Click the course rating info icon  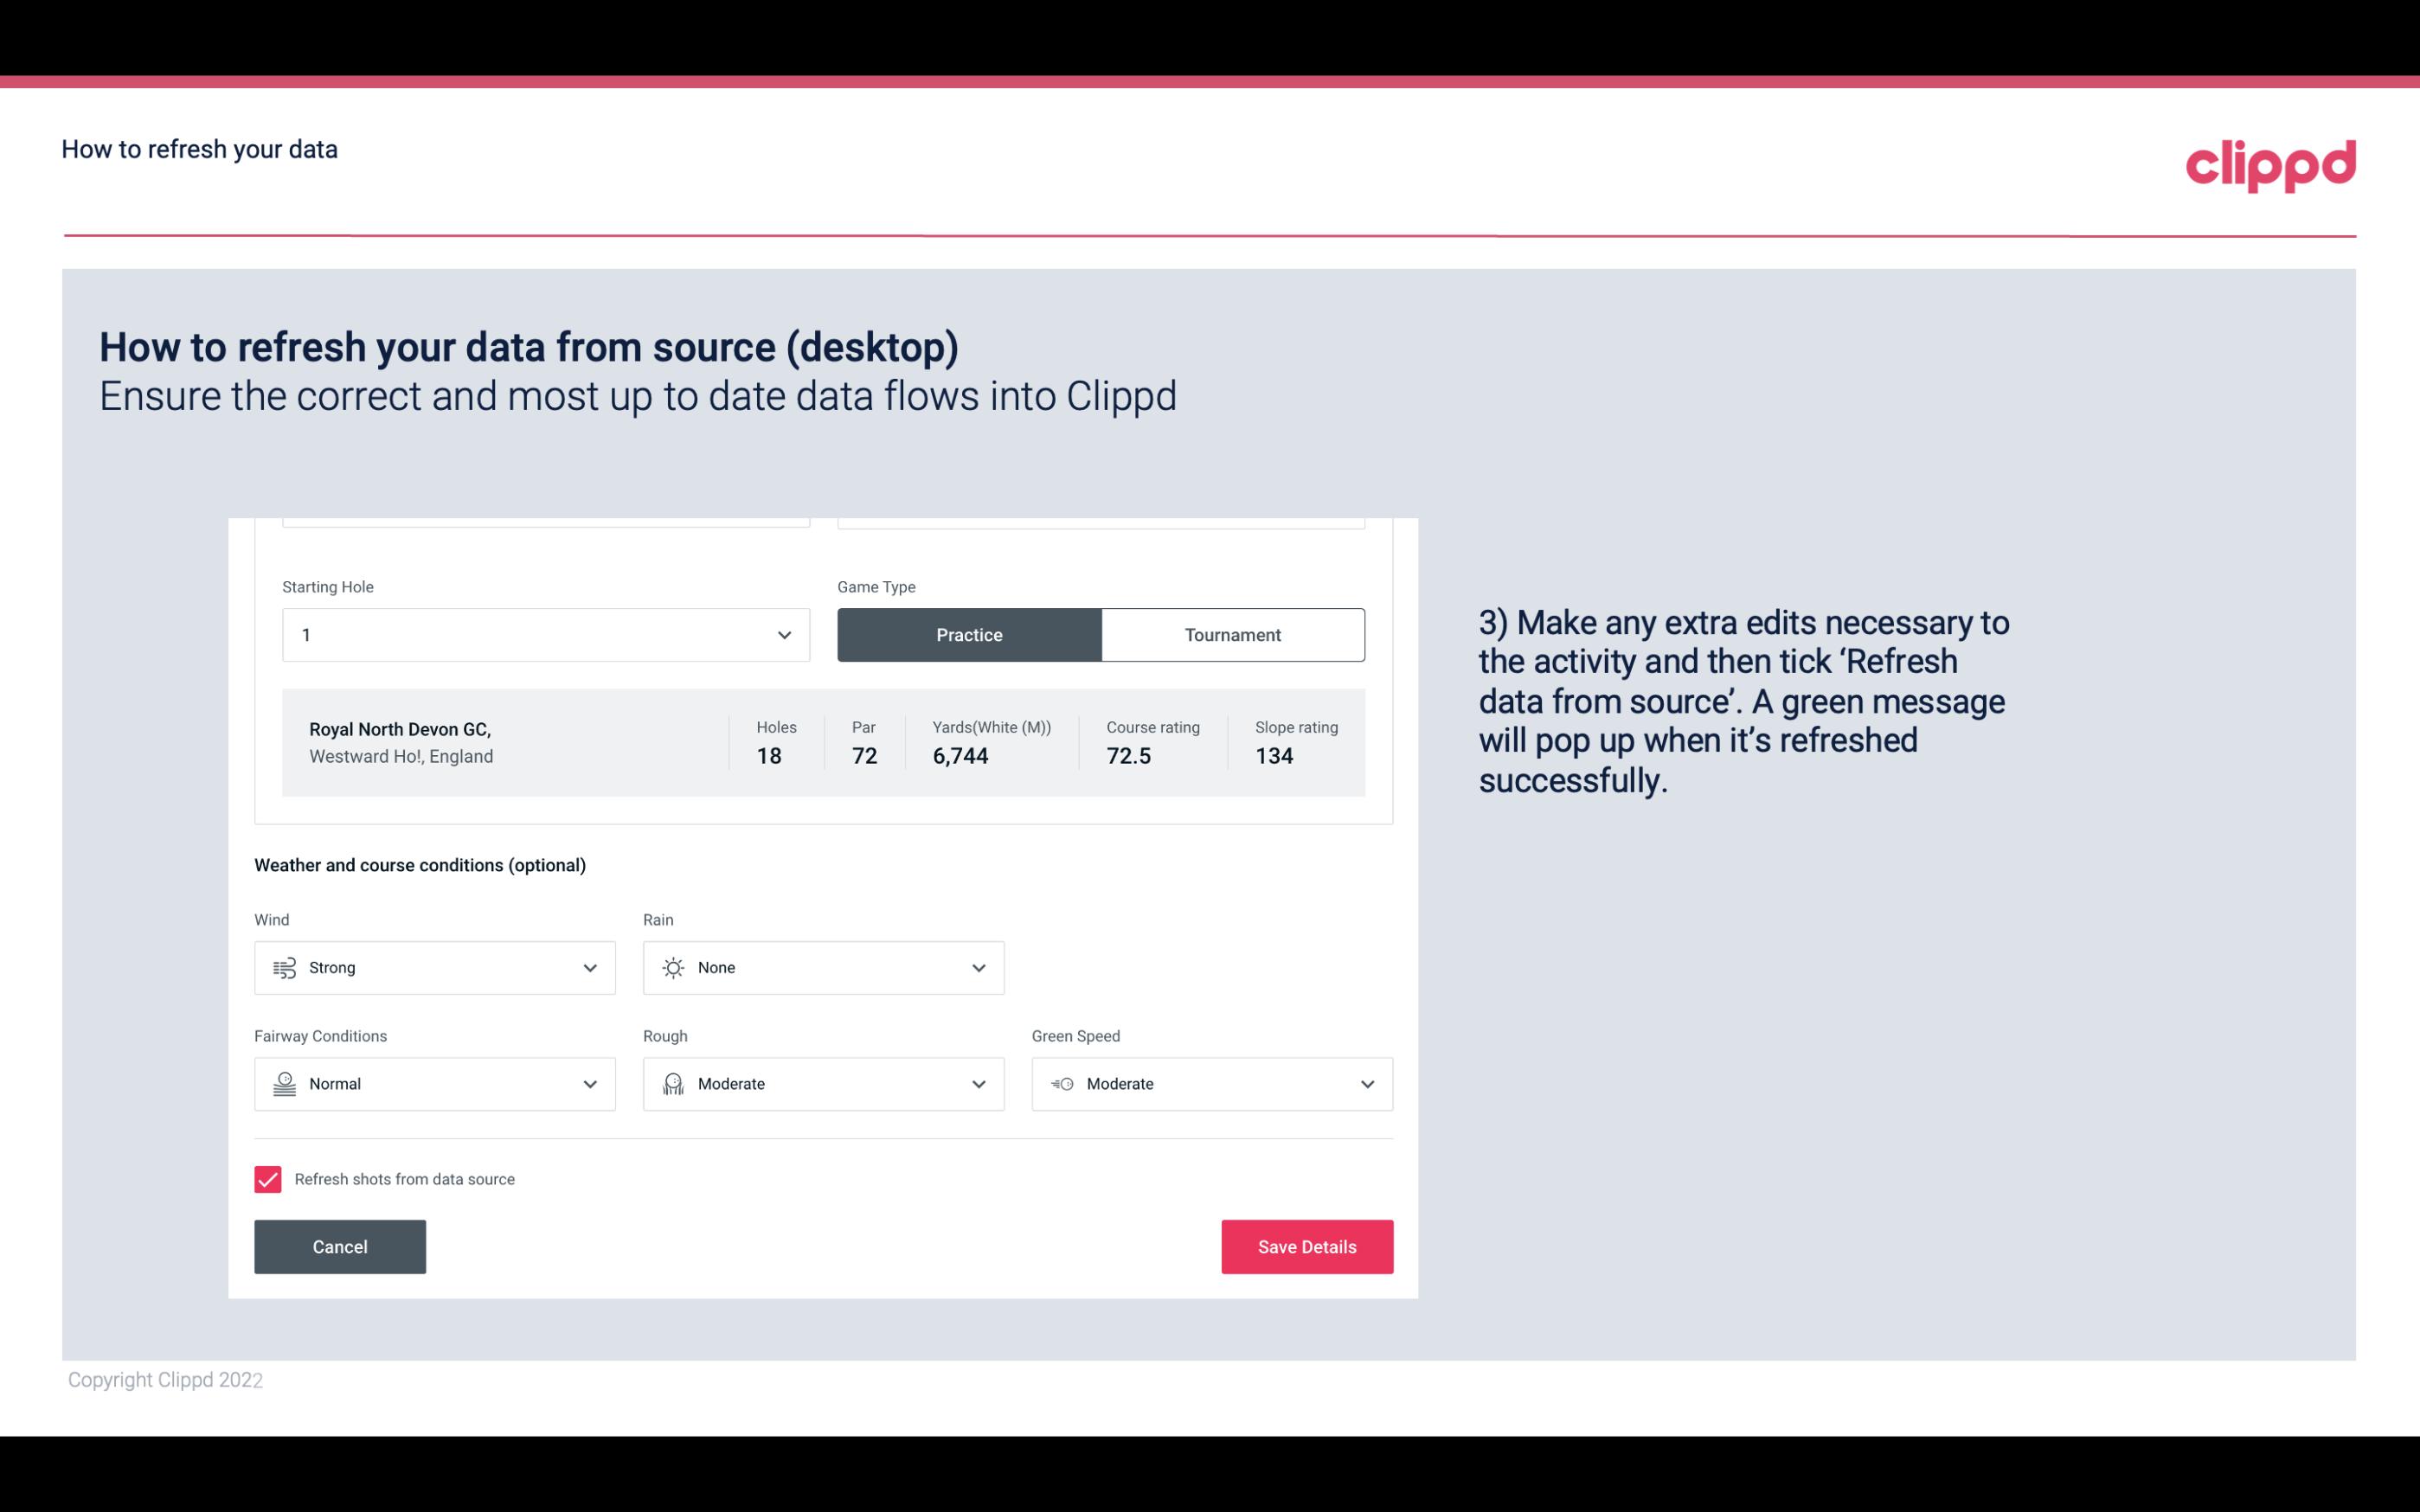coord(1209,727)
